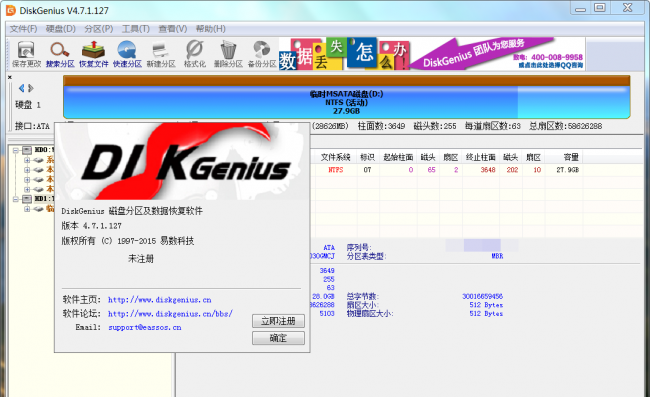Image resolution: width=650 pixels, height=397 pixels.
Task: Click 512 Bytes next to 物理扇区大小
Action: point(486,314)
